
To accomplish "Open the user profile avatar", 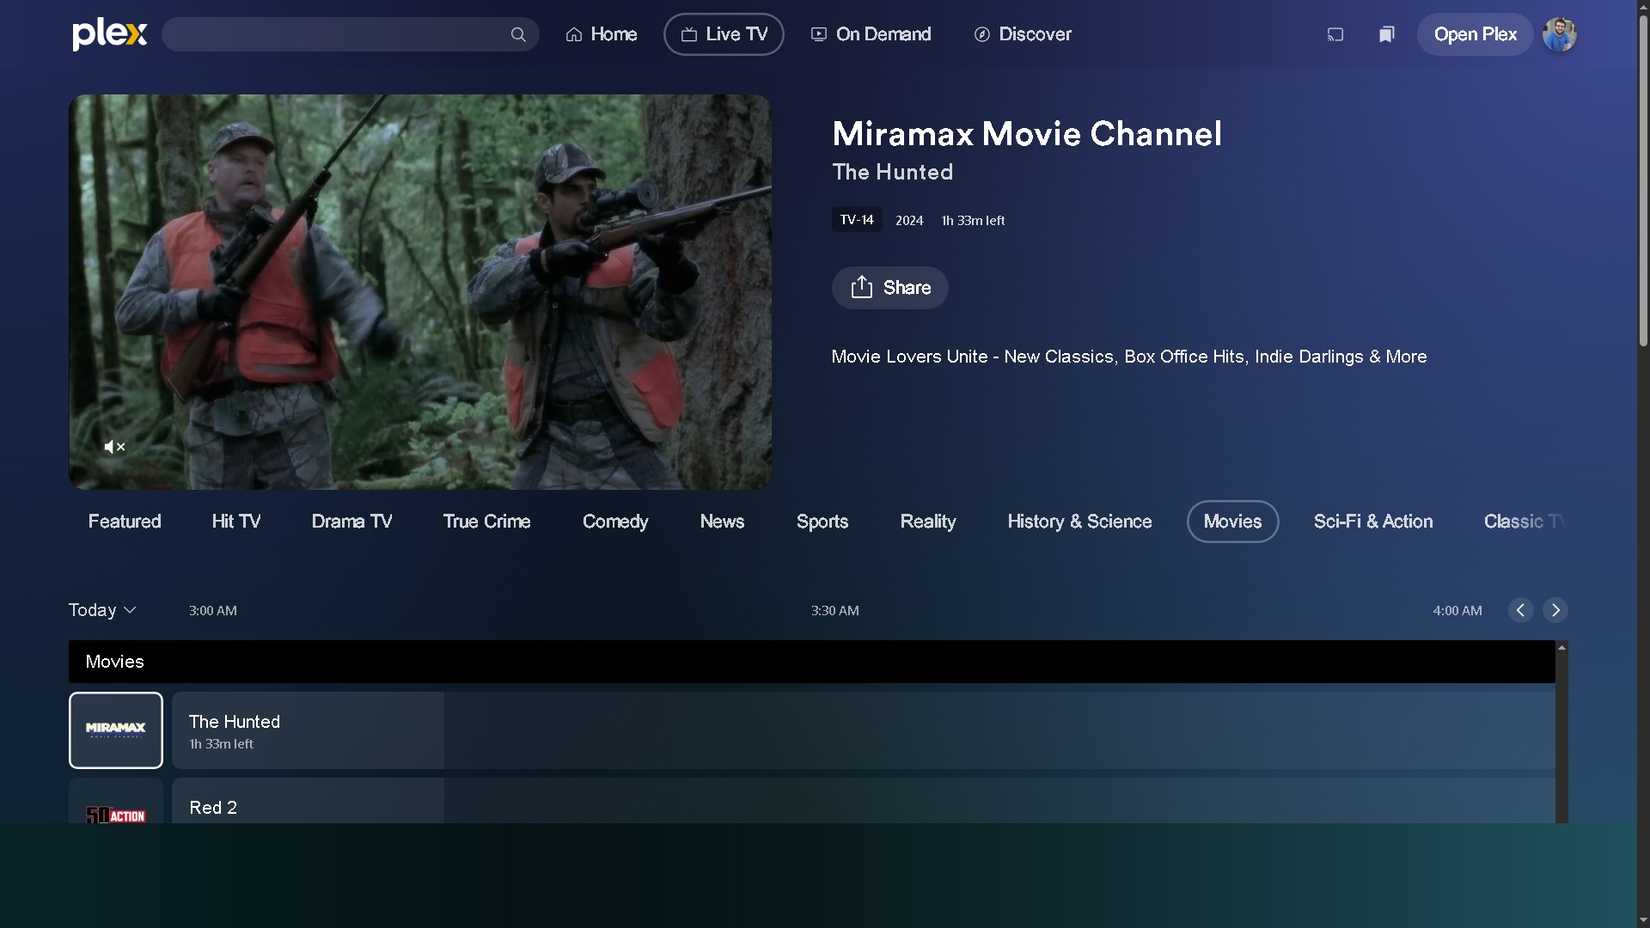I will [x=1559, y=35].
